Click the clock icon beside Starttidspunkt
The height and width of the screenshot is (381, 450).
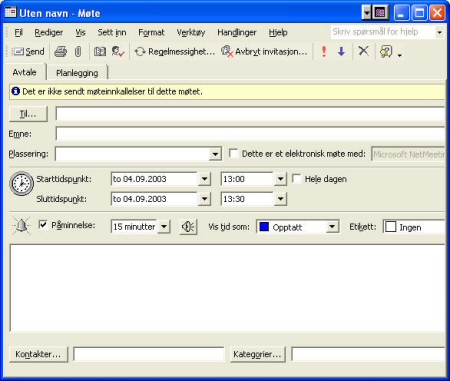click(21, 183)
